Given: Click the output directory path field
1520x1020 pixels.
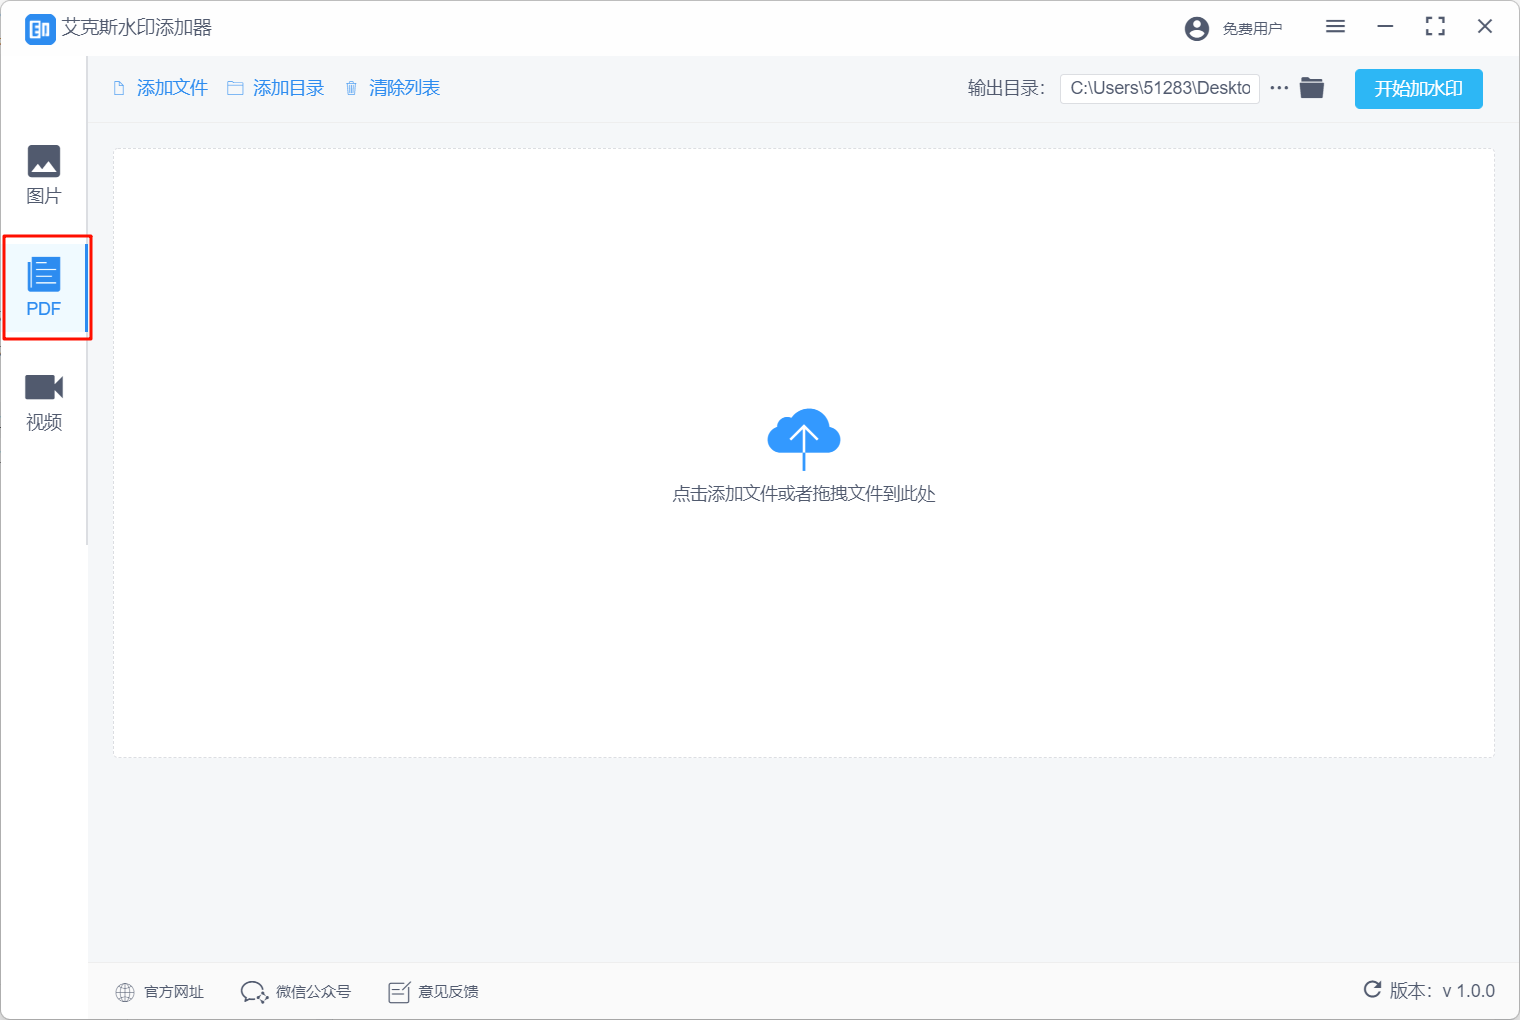Looking at the screenshot, I should [1160, 88].
